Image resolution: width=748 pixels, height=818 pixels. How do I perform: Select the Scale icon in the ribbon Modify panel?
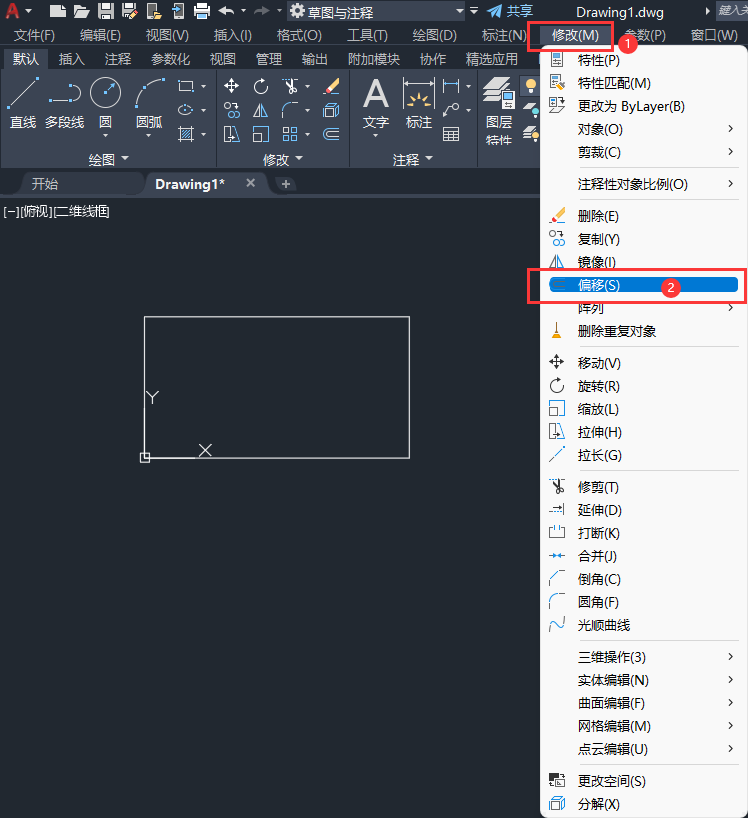[x=260, y=134]
